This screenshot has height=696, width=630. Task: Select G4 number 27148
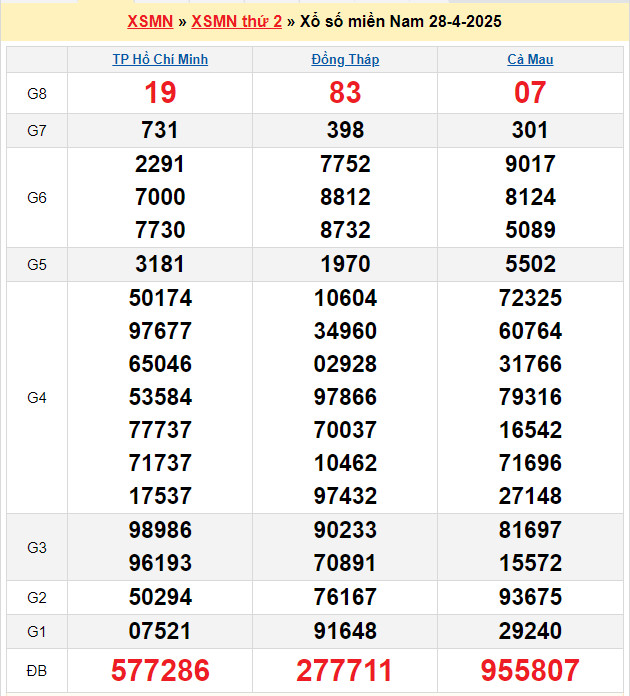pos(531,496)
